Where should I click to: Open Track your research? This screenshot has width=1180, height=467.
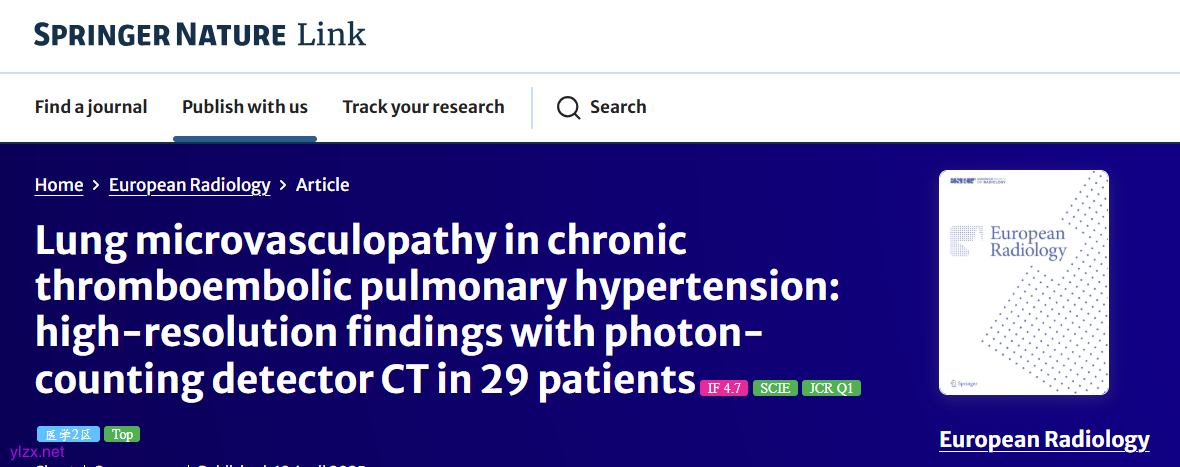423,107
